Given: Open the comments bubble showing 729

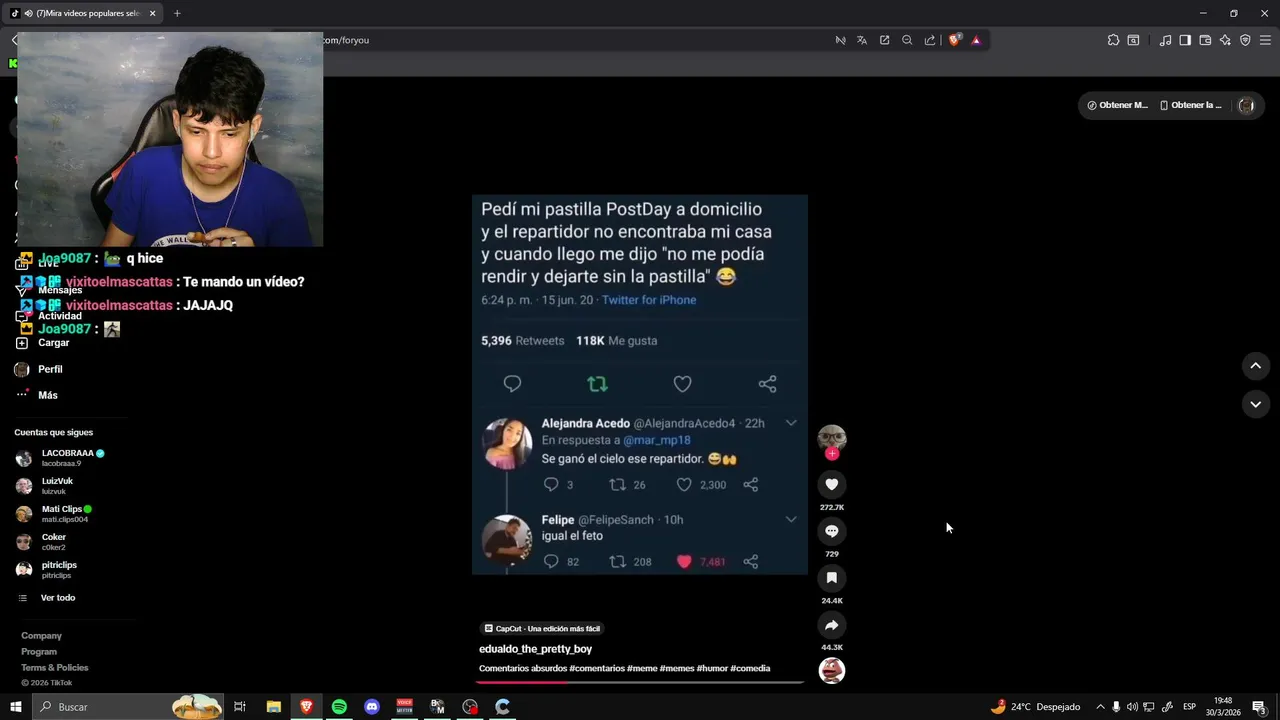Looking at the screenshot, I should 831,531.
